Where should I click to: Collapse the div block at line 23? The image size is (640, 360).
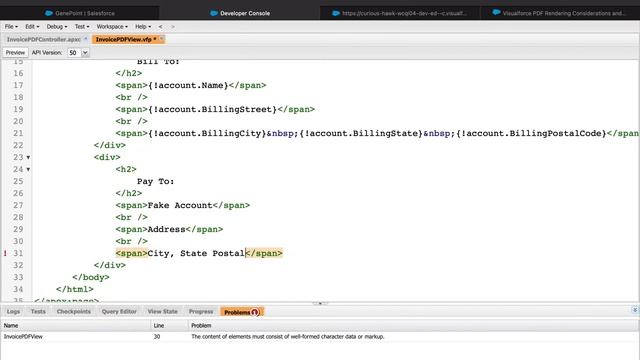coord(28,158)
